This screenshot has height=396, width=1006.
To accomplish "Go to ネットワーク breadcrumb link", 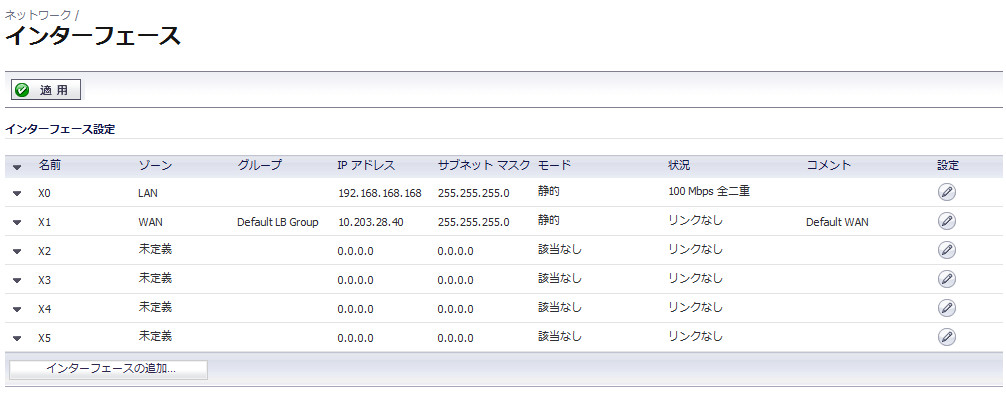I will 38,14.
